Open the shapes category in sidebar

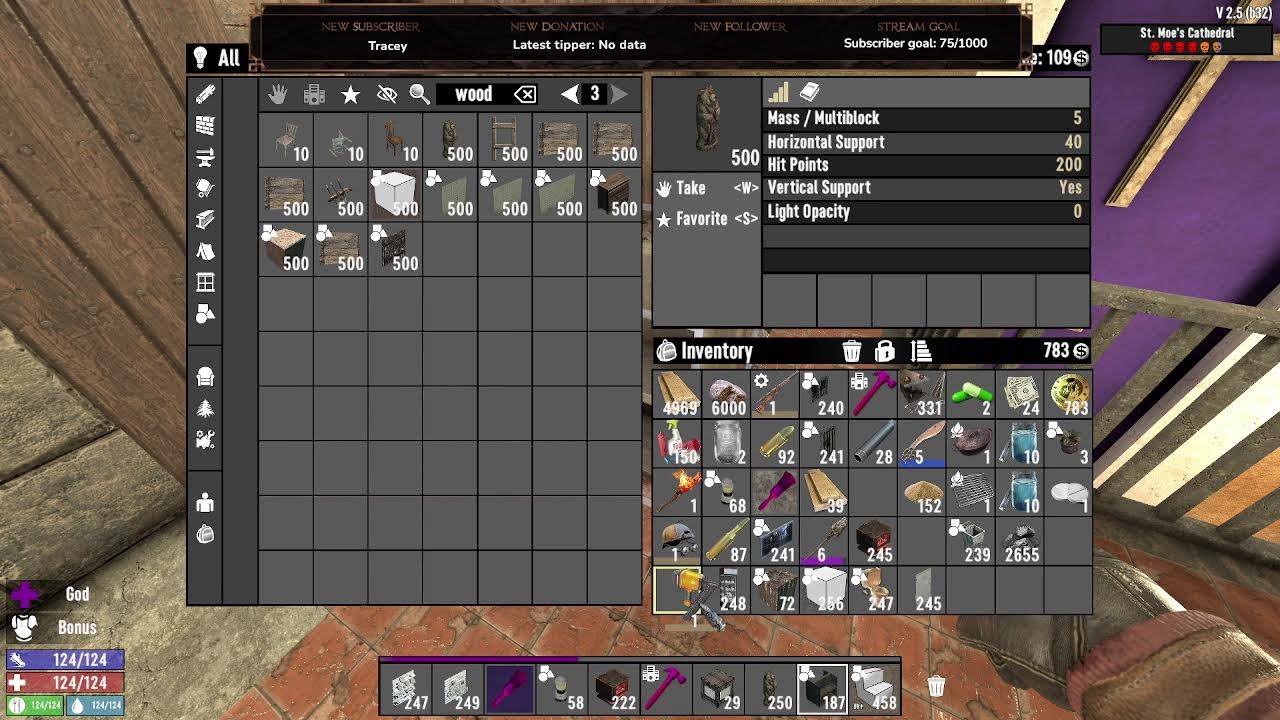point(205,314)
